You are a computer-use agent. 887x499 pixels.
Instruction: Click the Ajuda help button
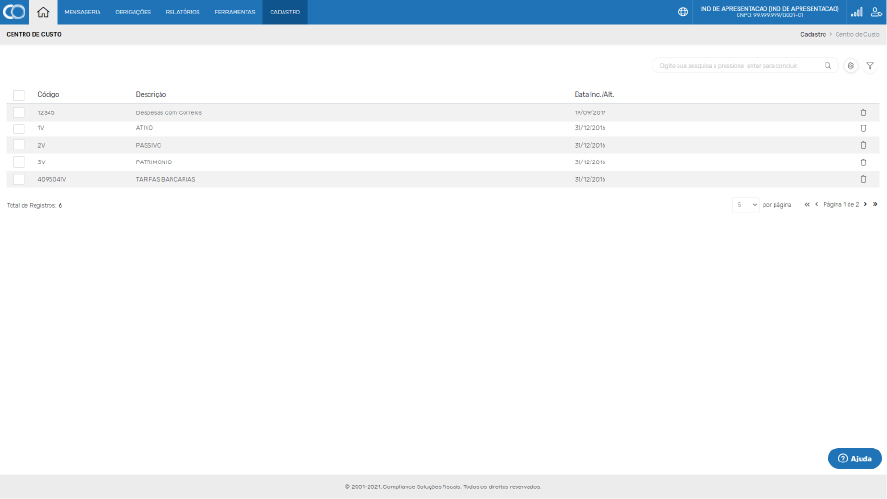click(854, 458)
